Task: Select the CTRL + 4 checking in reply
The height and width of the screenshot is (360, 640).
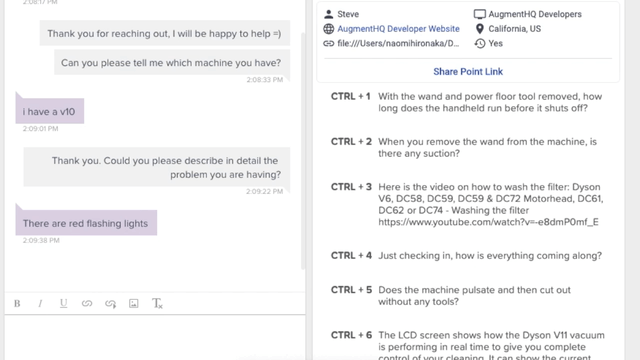Action: 468,256
